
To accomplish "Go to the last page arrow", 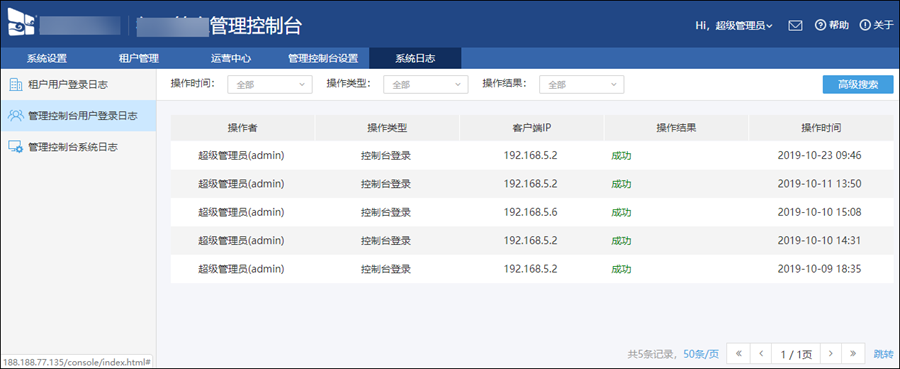I will click(x=853, y=354).
